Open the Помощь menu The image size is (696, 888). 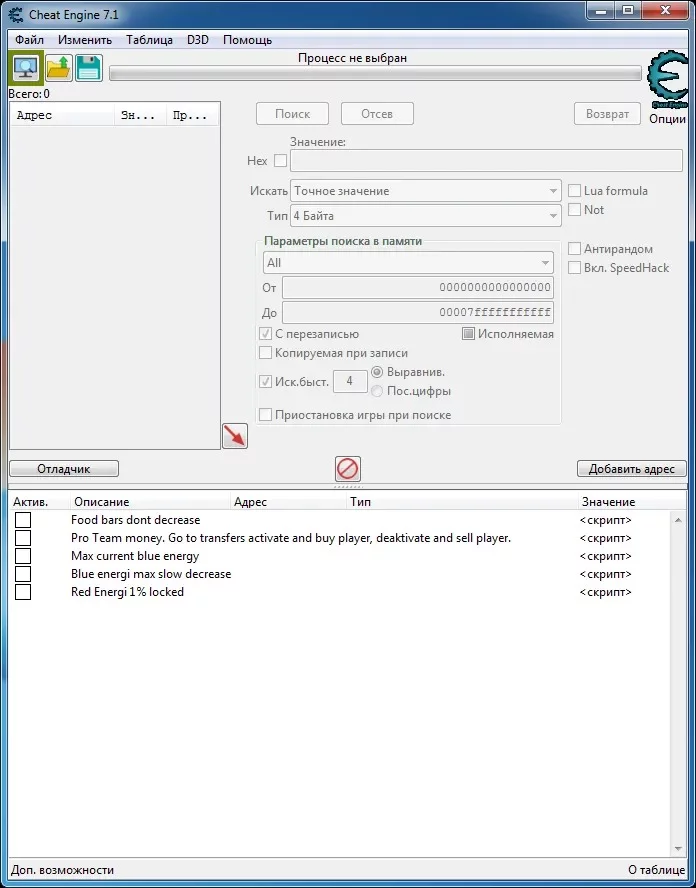247,40
